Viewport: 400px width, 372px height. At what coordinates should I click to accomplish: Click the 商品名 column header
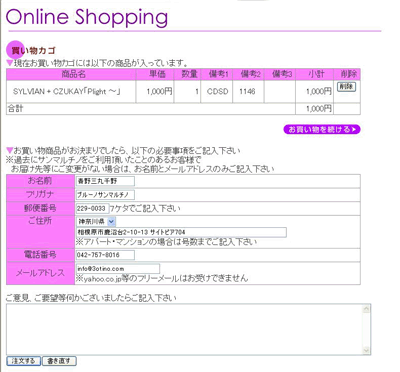pos(74,74)
